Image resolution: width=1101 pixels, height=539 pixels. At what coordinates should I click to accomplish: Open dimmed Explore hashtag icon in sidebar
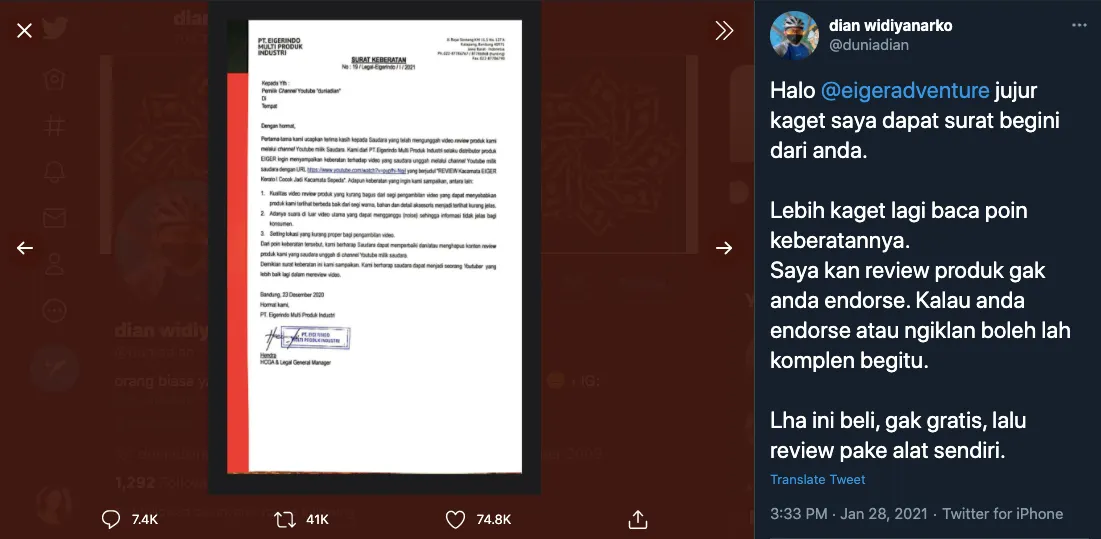pos(54,126)
